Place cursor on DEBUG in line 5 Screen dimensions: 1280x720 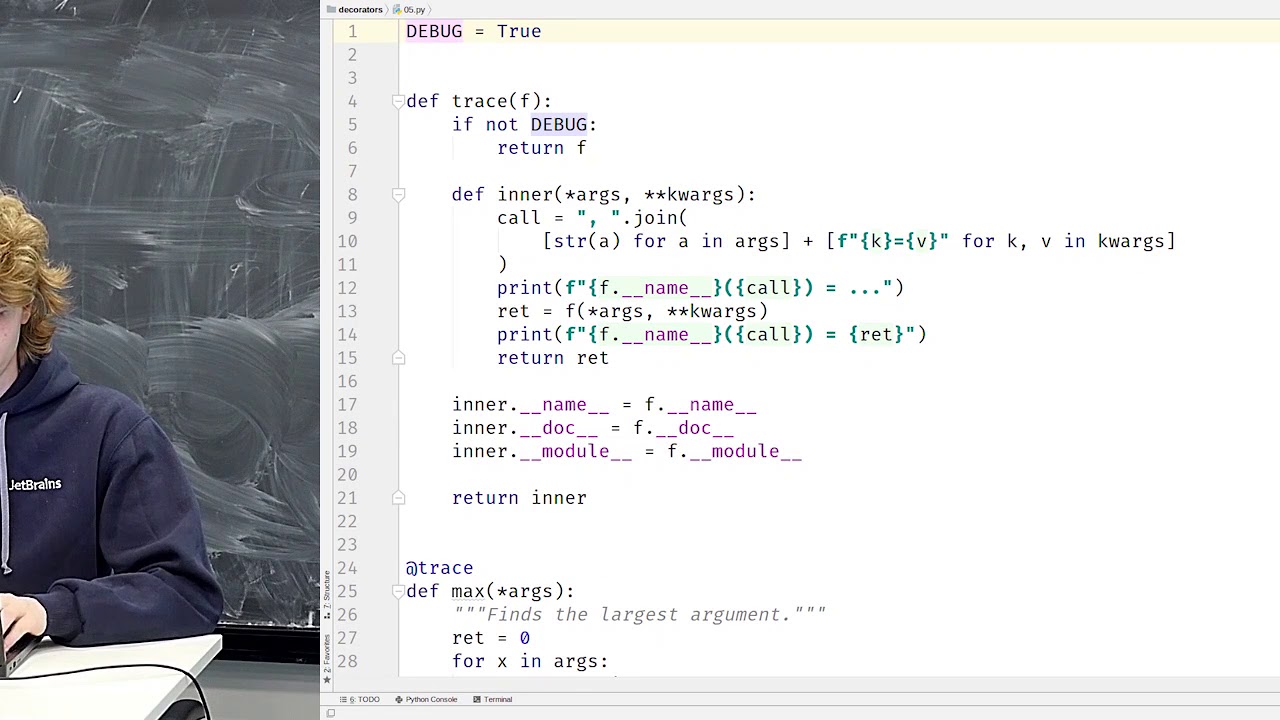coord(558,125)
